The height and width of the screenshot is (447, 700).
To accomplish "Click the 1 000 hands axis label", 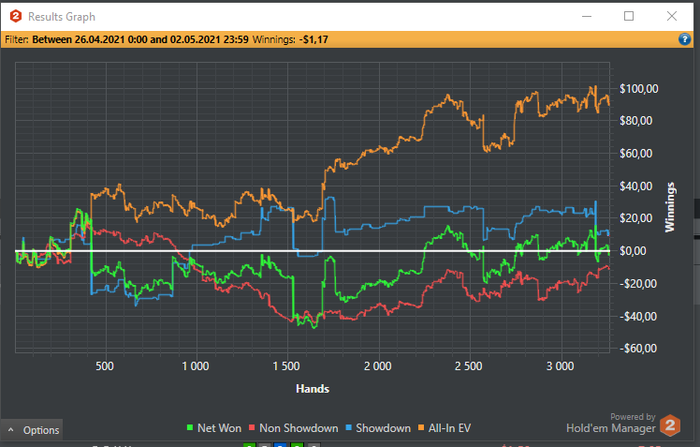I will [x=196, y=366].
